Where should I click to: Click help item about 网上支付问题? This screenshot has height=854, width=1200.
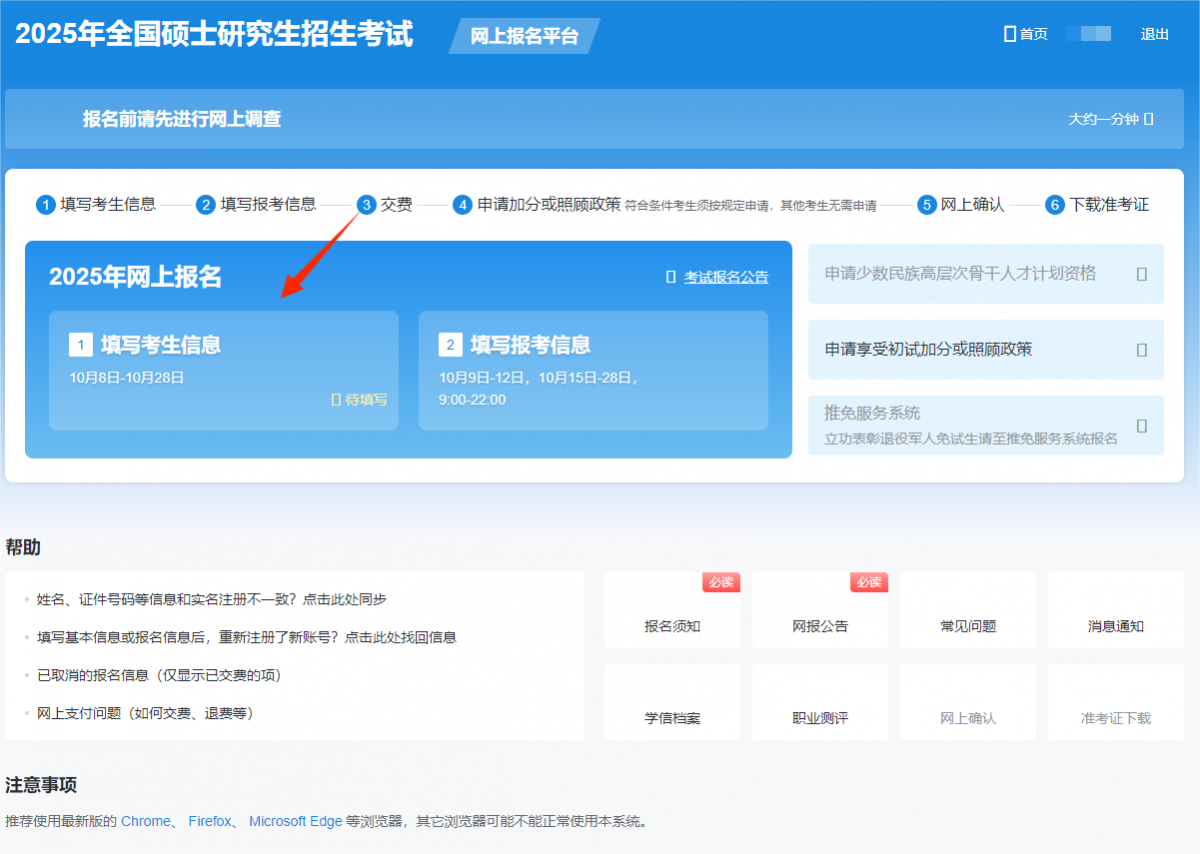pos(145,713)
